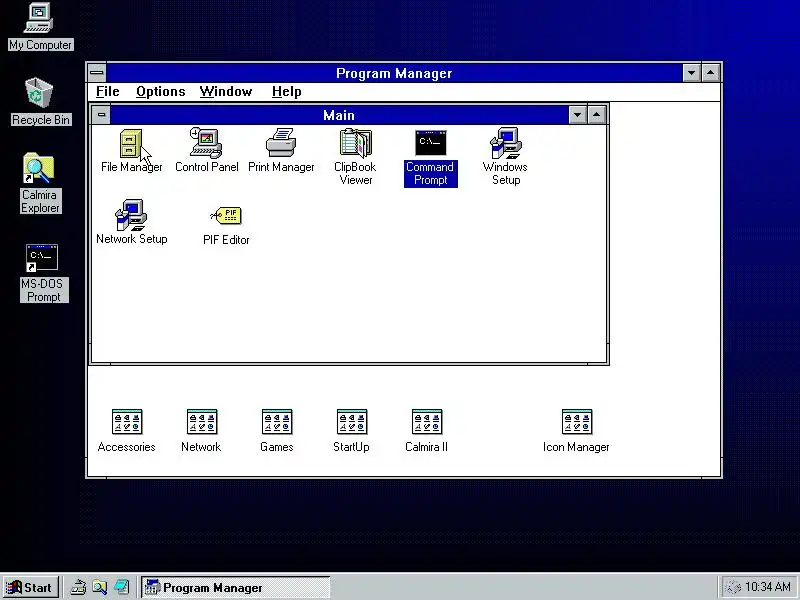Click the notepad icon in taskbar quick launch
The image size is (800, 600).
tap(121, 587)
